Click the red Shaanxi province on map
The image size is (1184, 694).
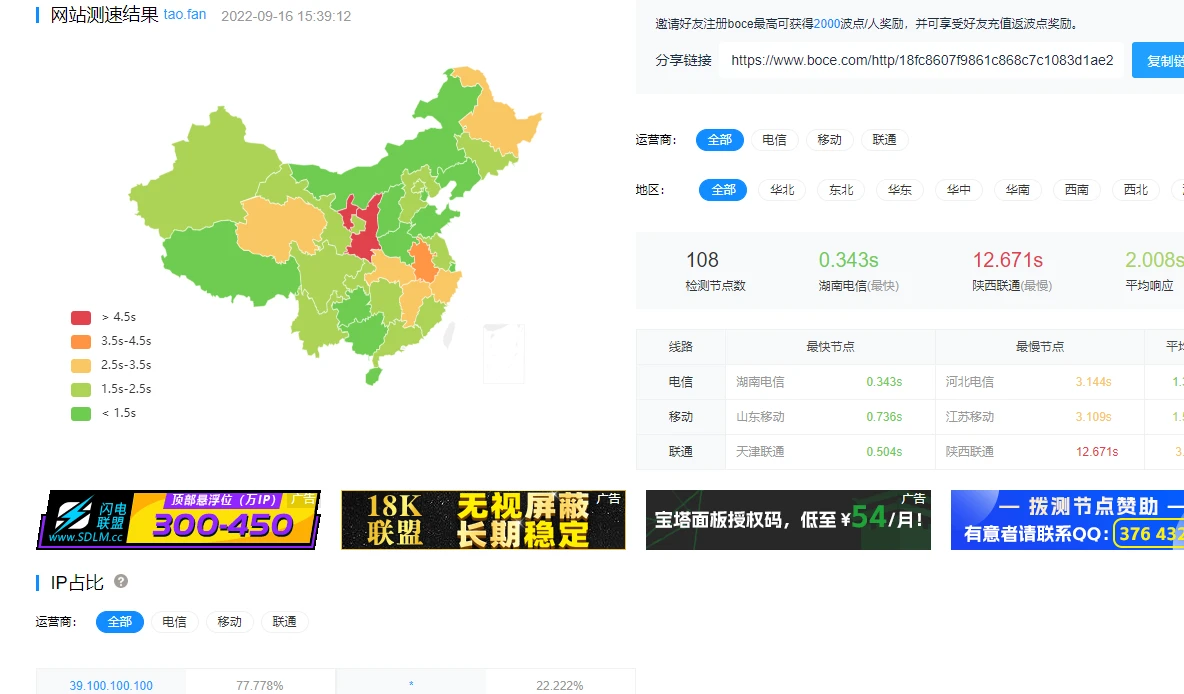362,235
